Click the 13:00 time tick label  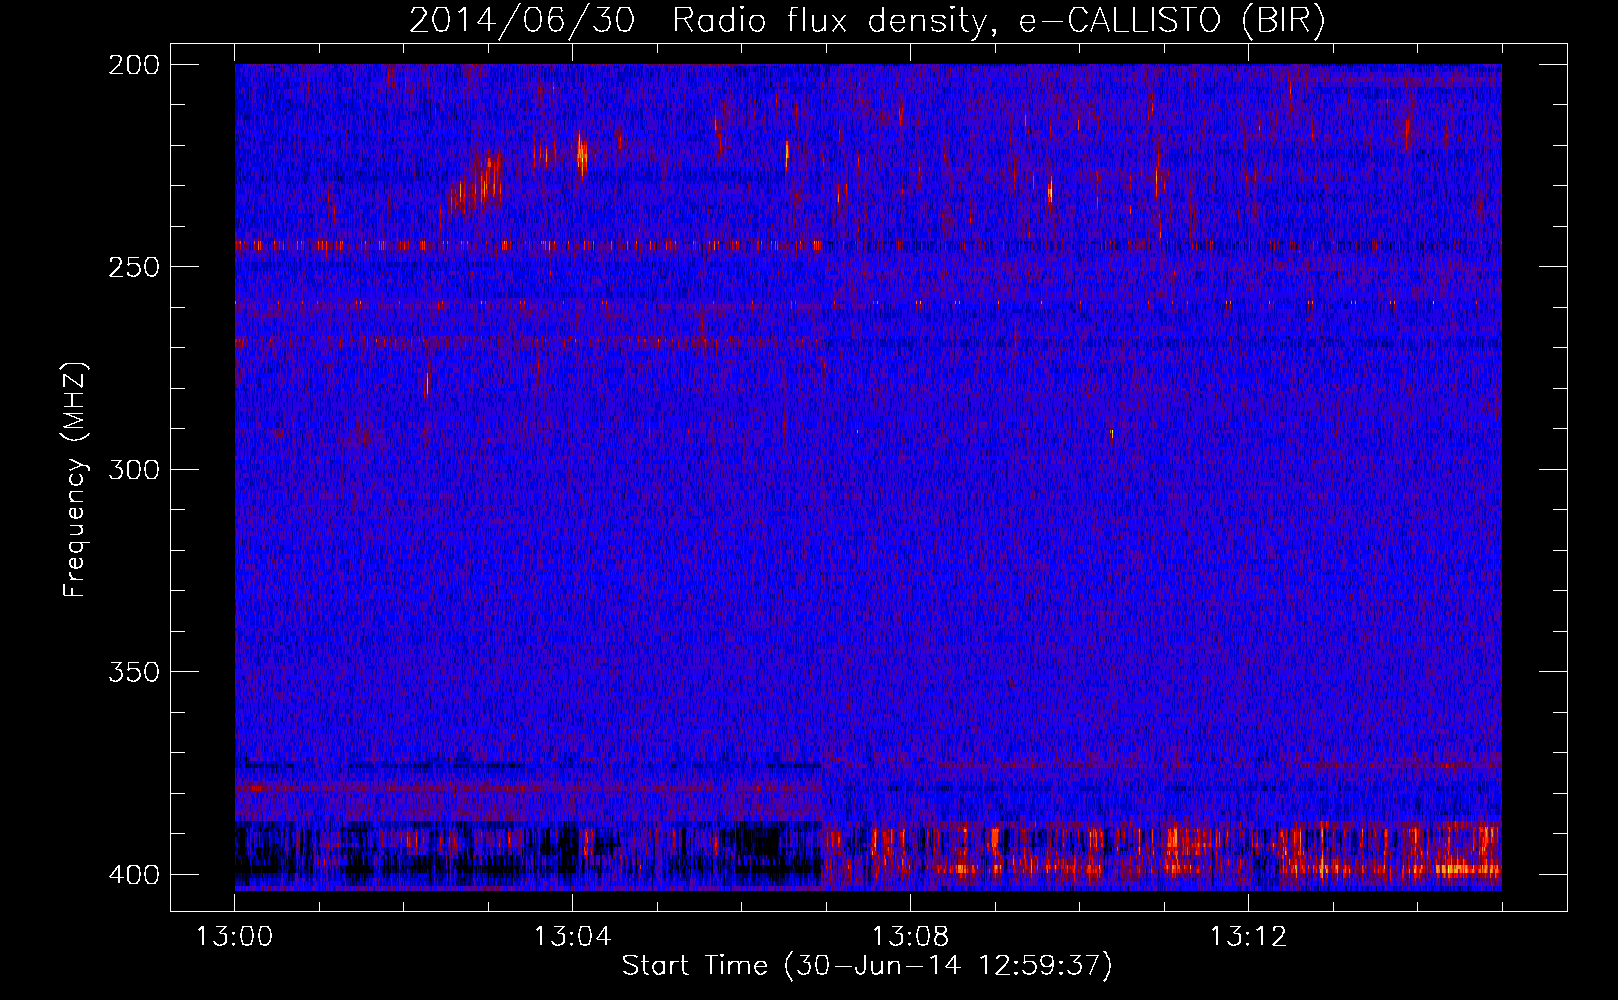click(x=234, y=937)
